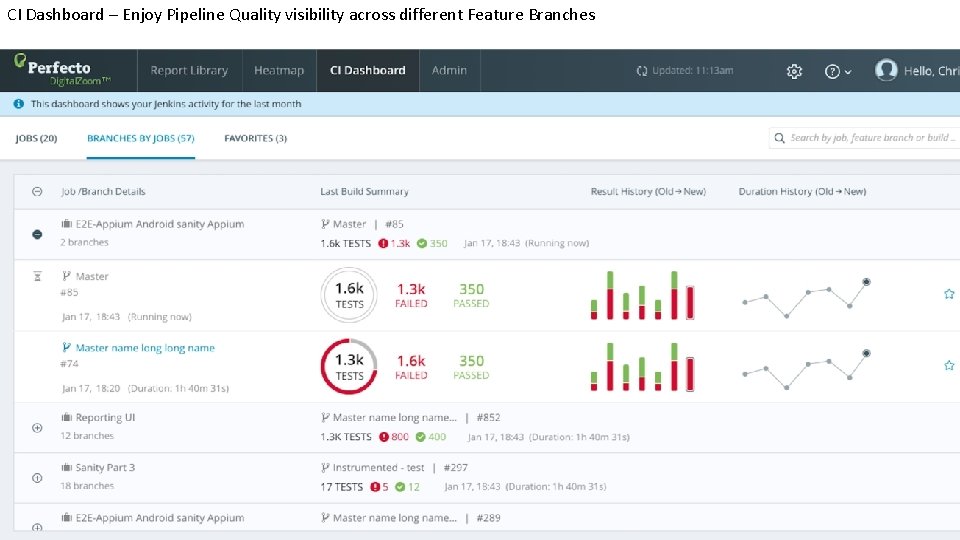Collapse the E2E-Appium Android sanity Appium #85 job

tap(37, 234)
